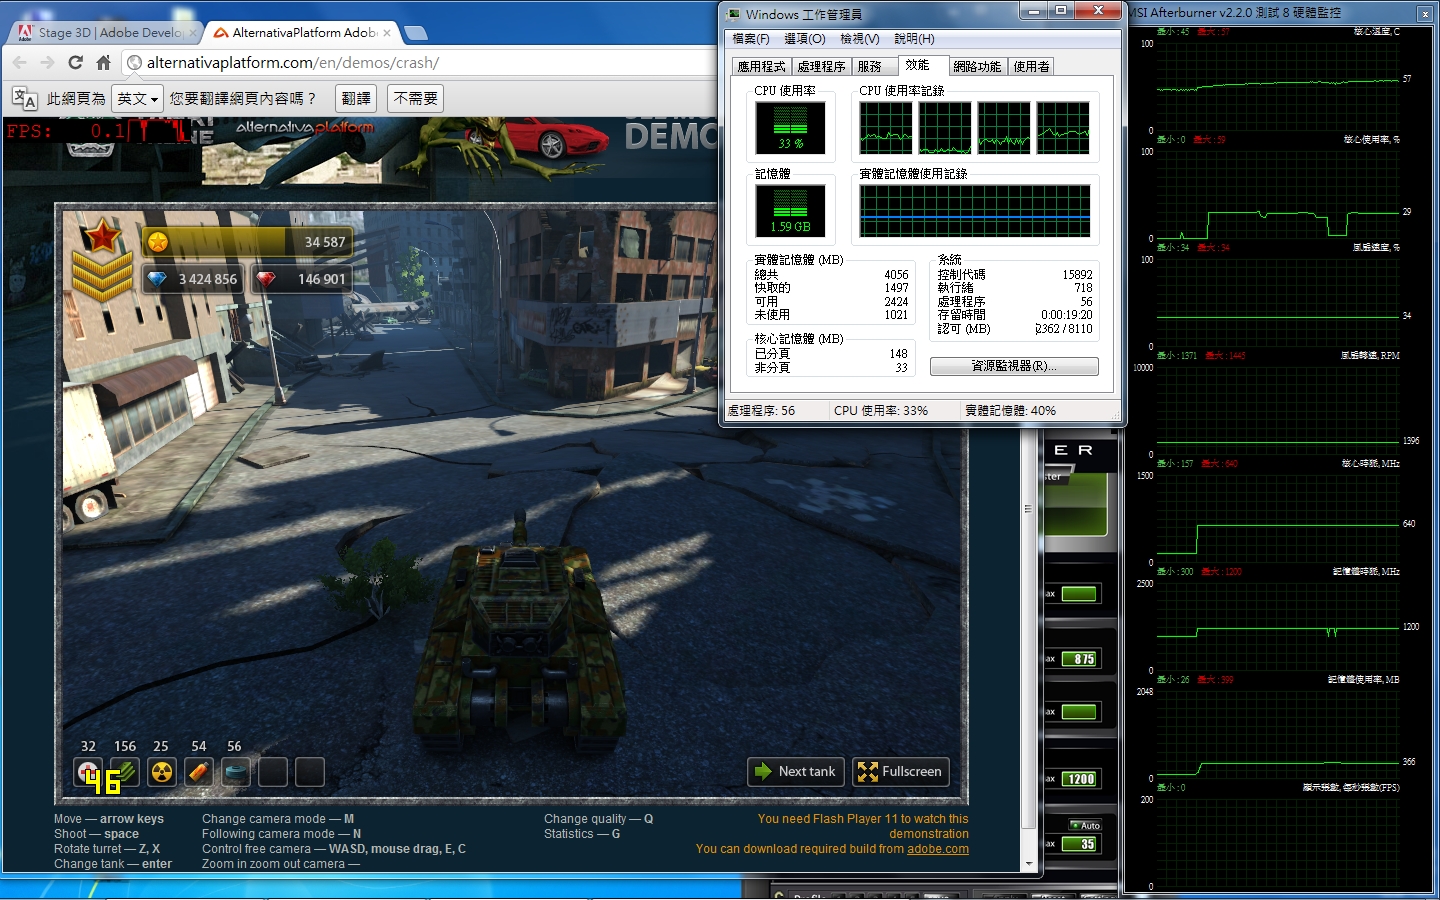Click the translate icon in the translation bar
Image resolution: width=1440 pixels, height=900 pixels.
(x=24, y=99)
